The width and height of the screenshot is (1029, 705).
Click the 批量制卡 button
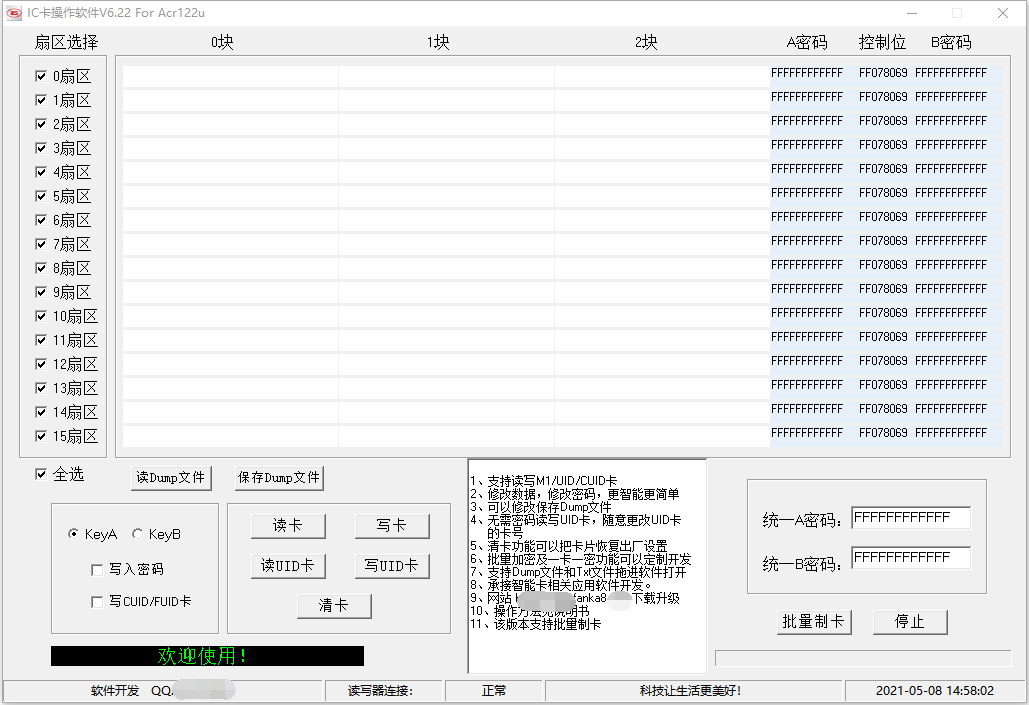tap(814, 622)
